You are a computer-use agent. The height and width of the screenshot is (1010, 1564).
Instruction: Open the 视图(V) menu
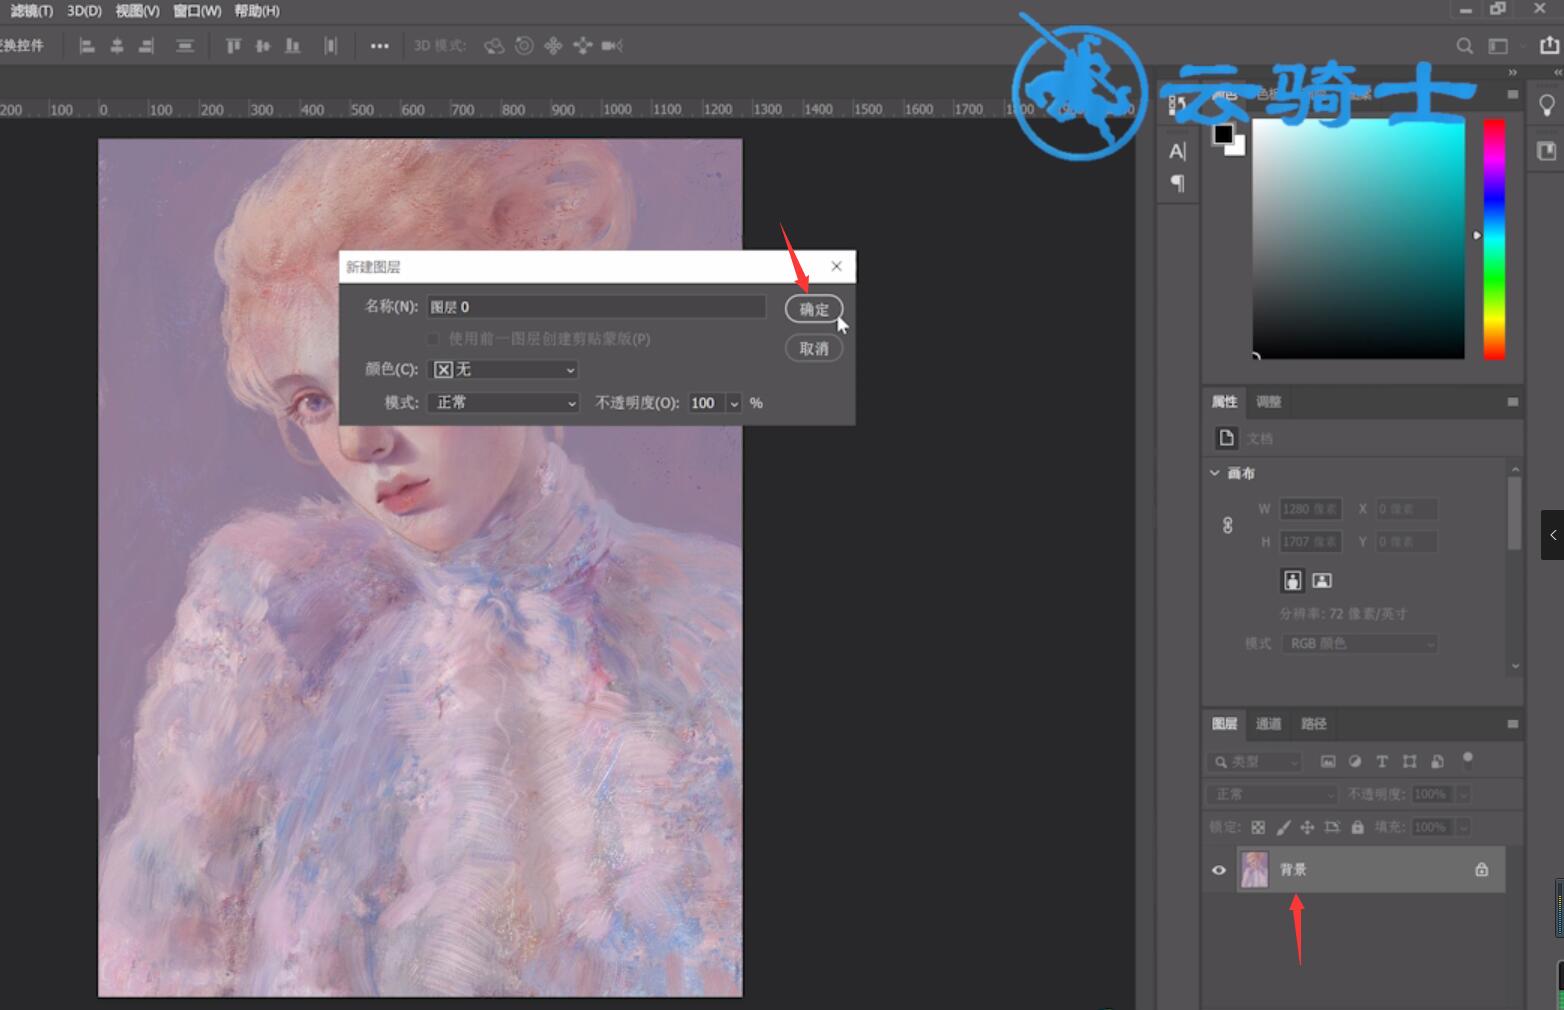coord(137,11)
